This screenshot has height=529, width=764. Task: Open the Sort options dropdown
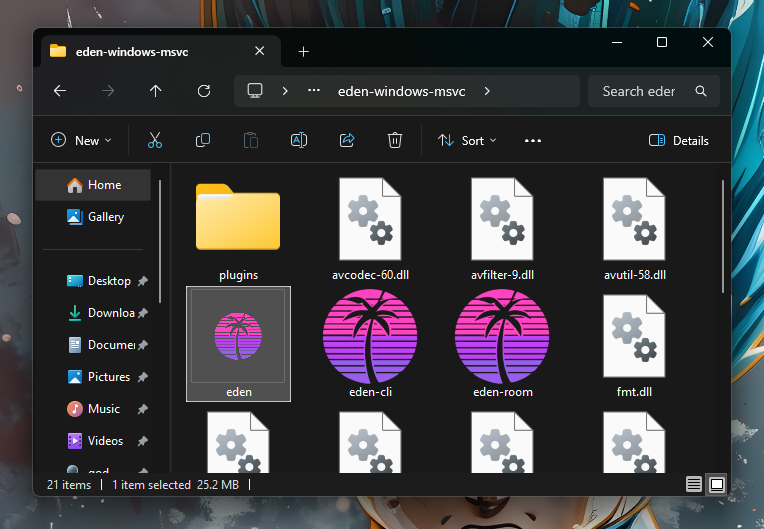tap(467, 141)
